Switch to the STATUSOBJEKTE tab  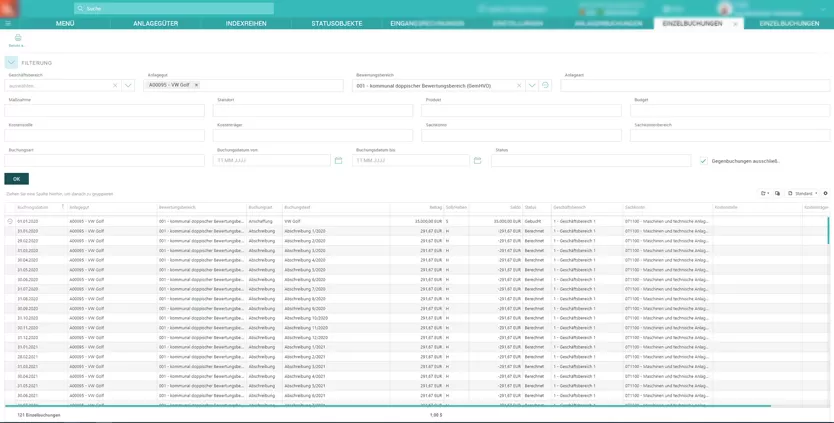click(x=337, y=23)
